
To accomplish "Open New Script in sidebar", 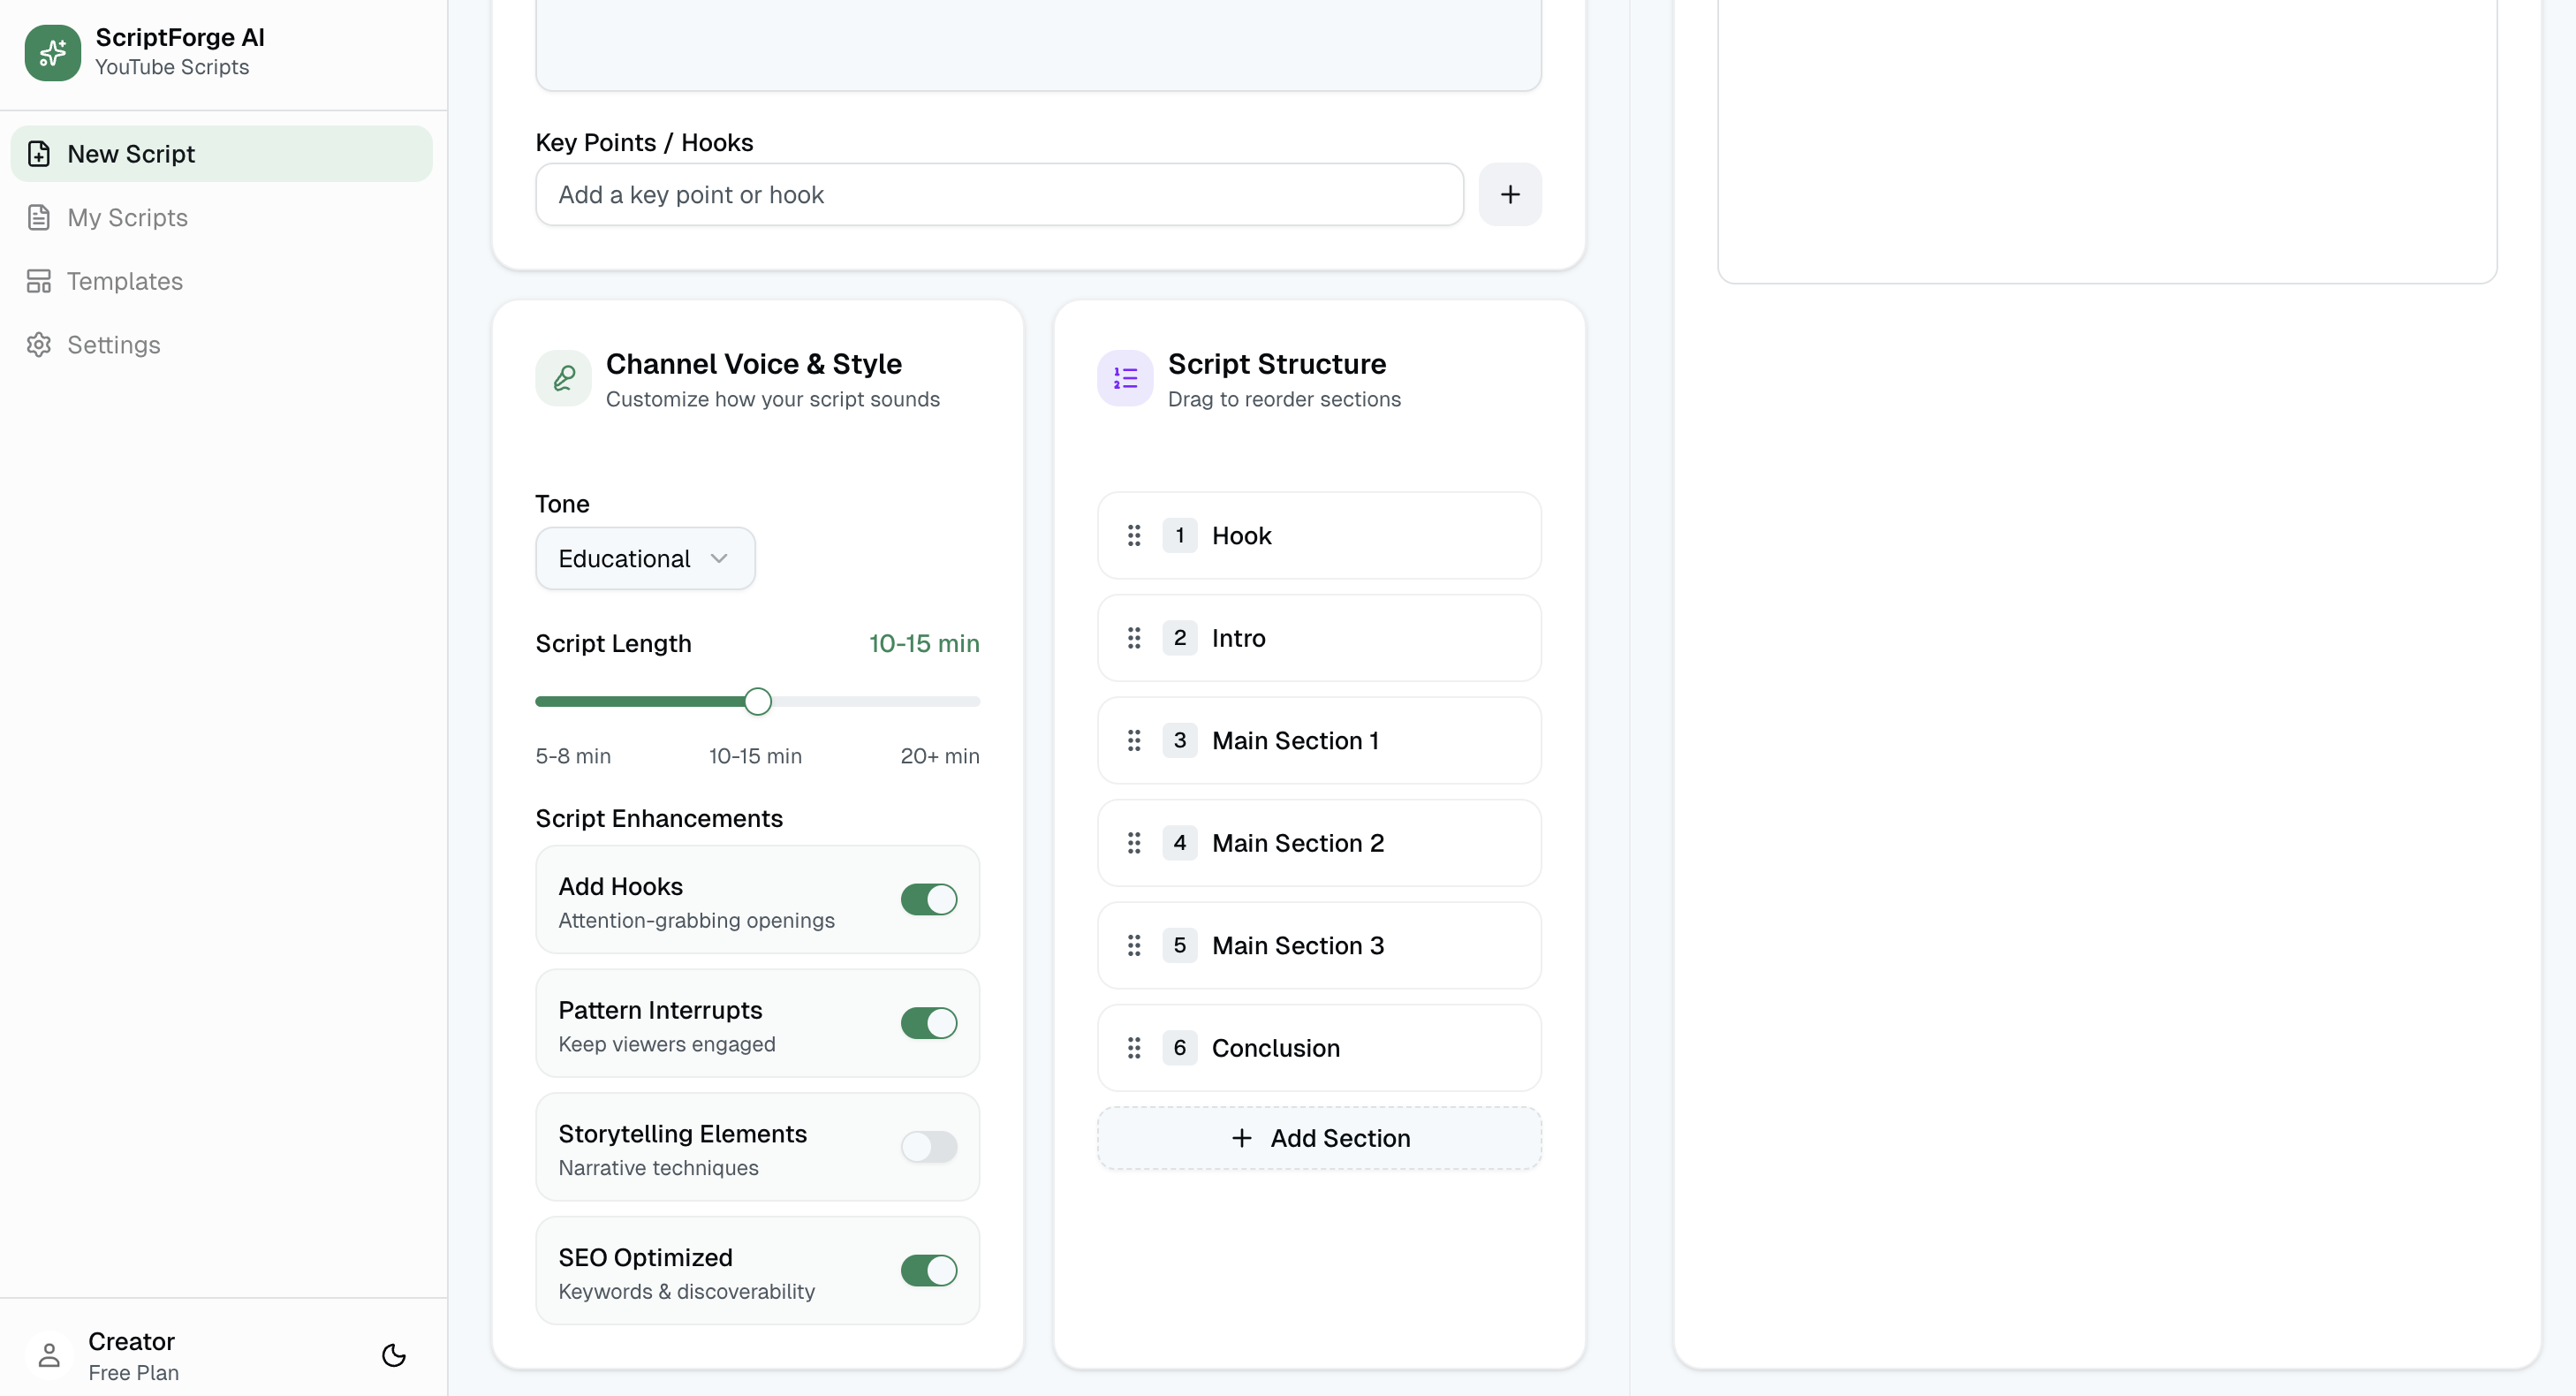I will point(221,154).
